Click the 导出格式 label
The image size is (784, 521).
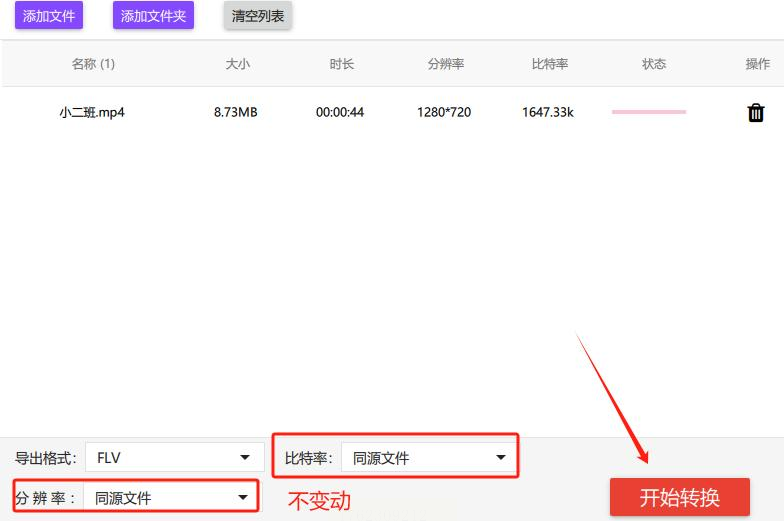(x=46, y=458)
